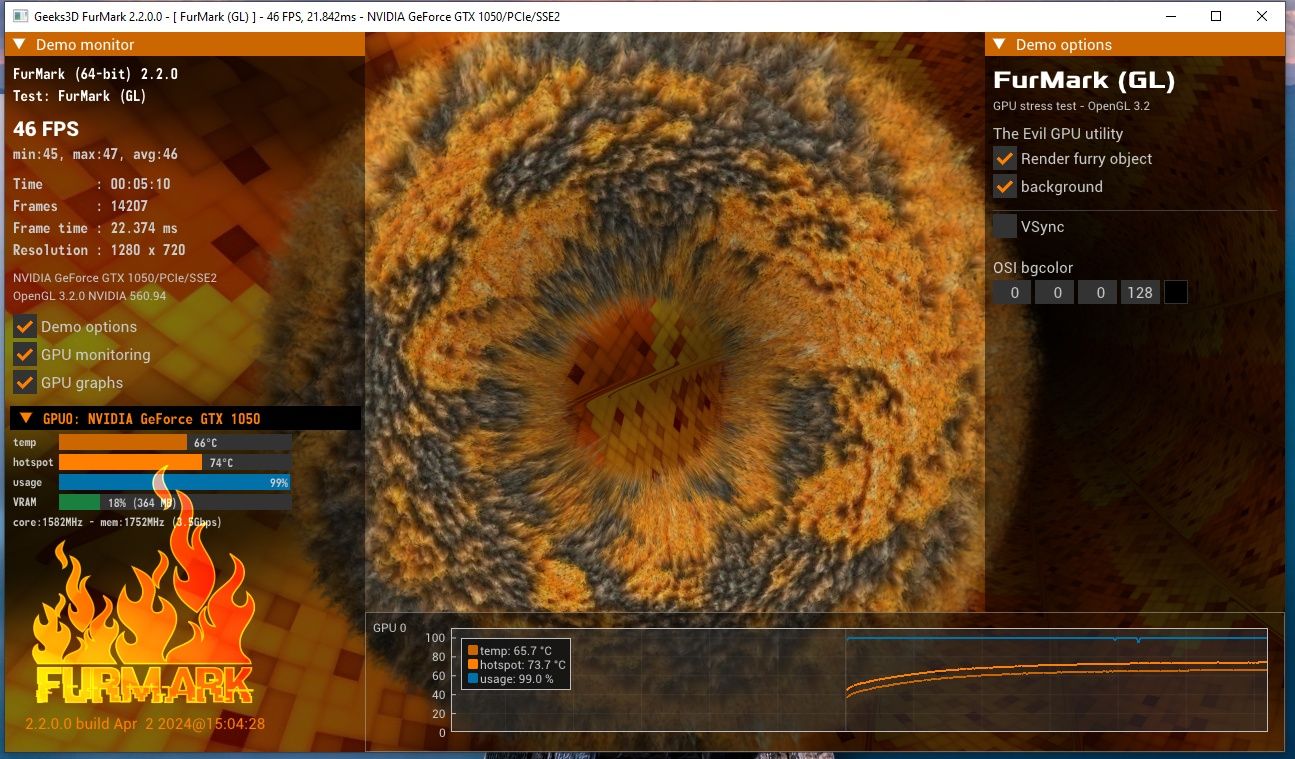Click the second OSI bgcolor value field

coord(1055,292)
